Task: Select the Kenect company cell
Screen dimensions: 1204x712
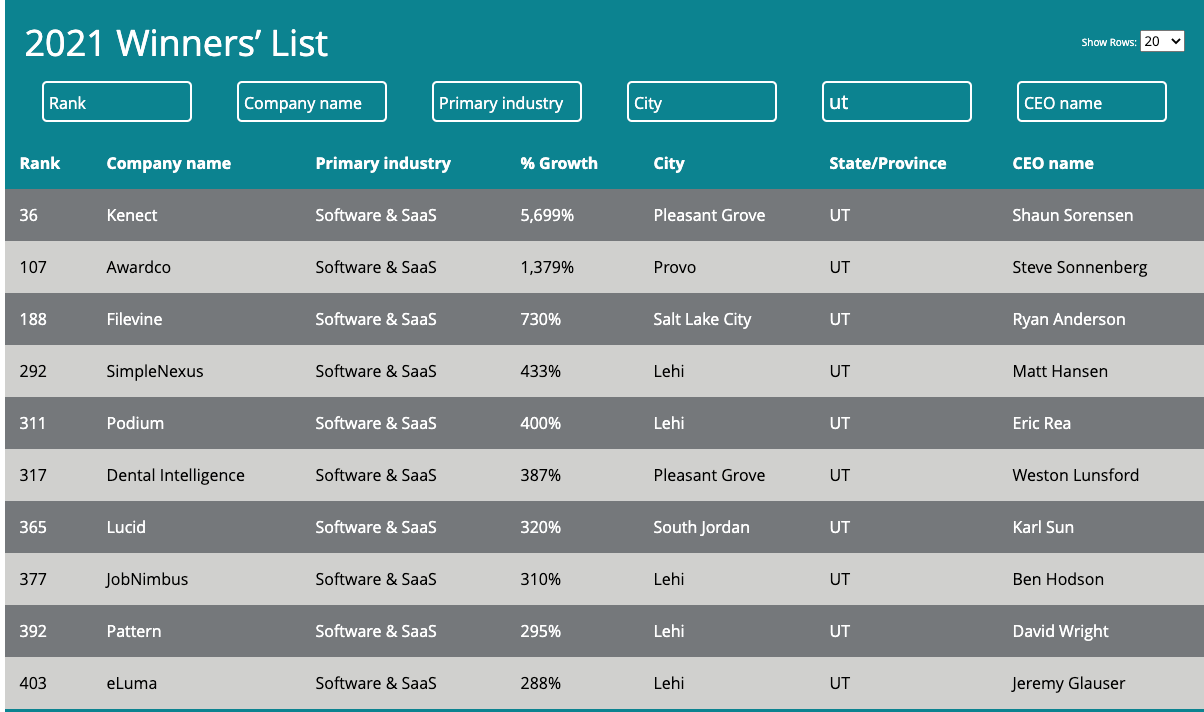Action: (132, 215)
